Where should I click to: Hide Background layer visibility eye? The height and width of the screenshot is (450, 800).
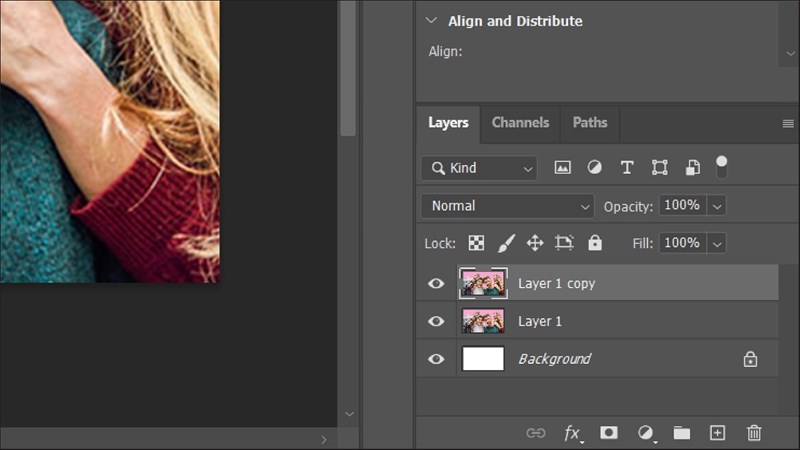tap(436, 359)
